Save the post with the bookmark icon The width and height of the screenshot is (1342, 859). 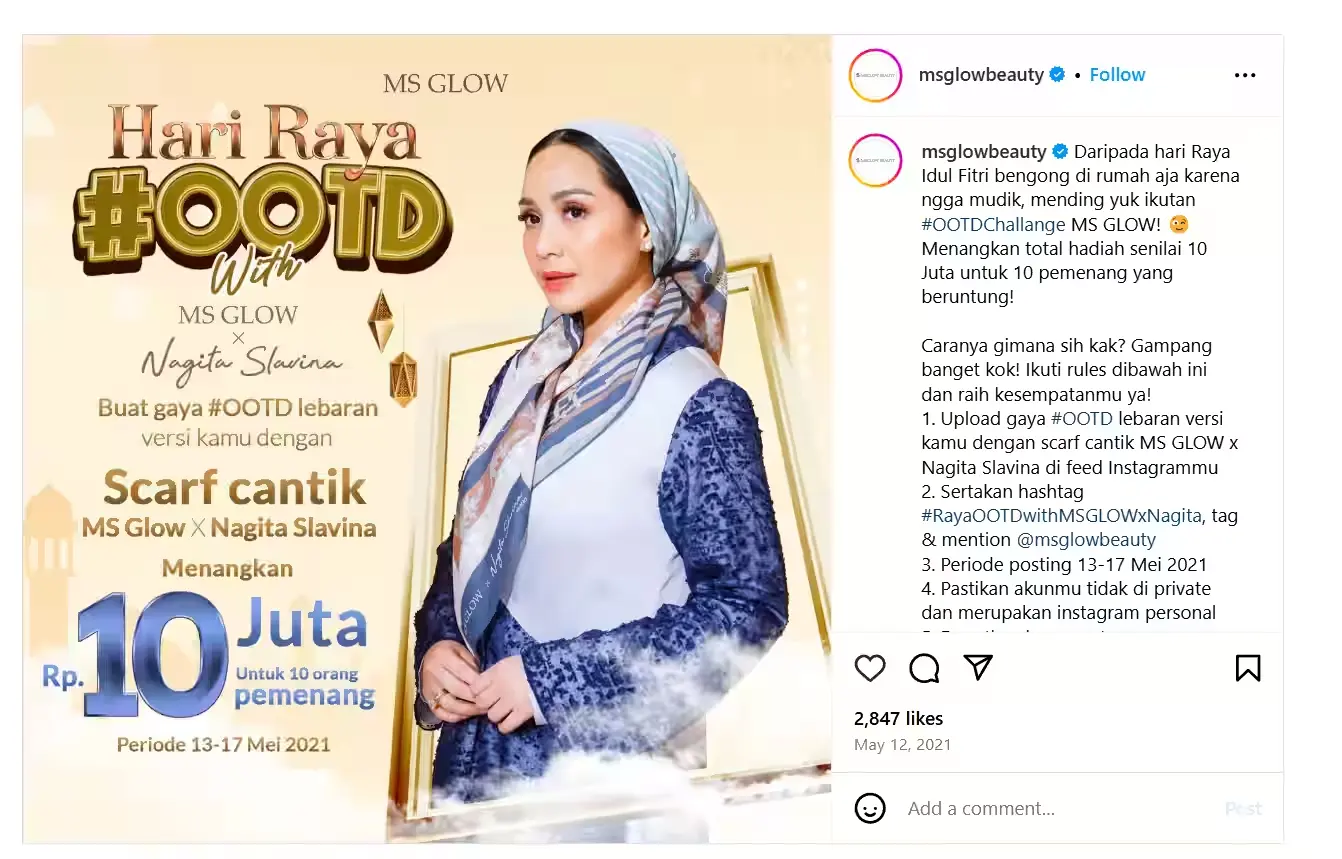coord(1248,668)
